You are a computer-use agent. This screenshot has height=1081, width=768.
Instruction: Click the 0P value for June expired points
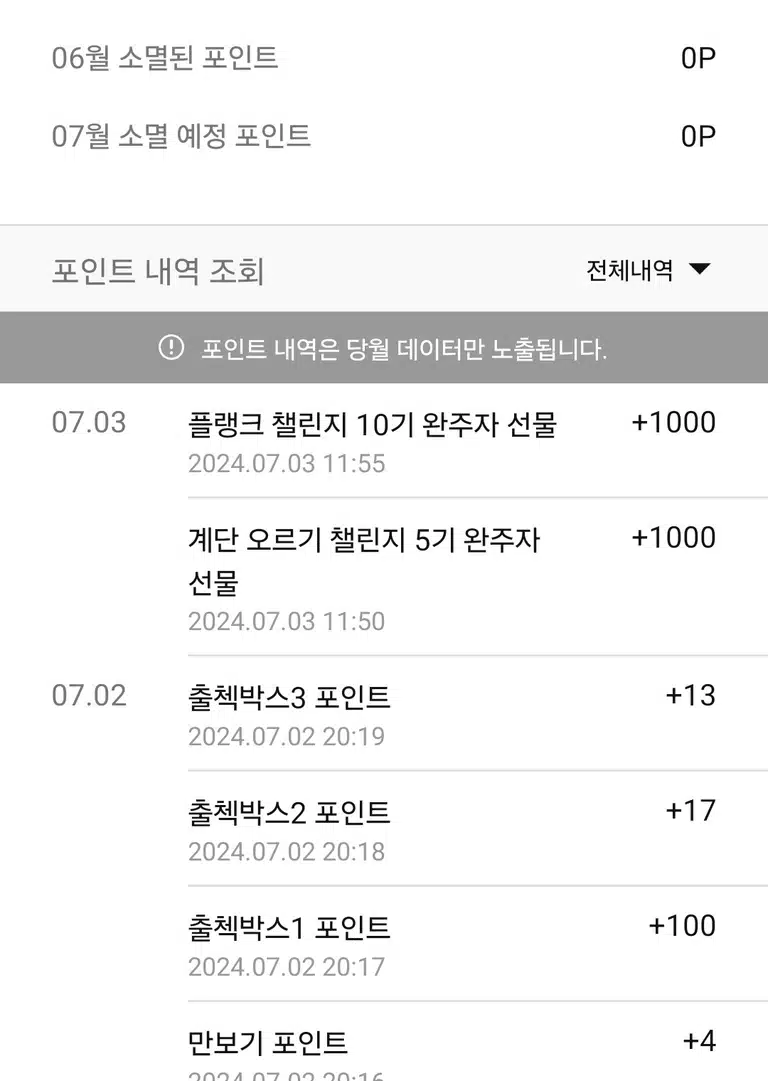[698, 58]
